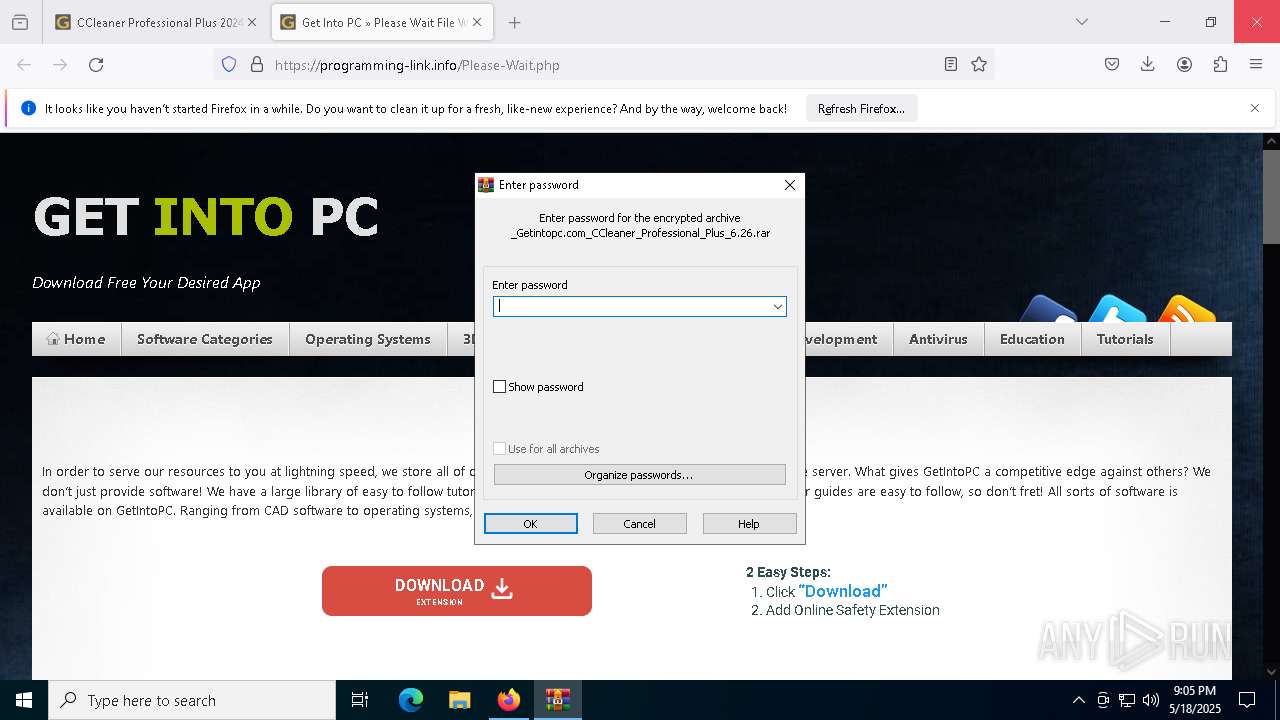Viewport: 1280px width, 720px height.
Task: Click the Firefox account icon
Action: [1184, 65]
